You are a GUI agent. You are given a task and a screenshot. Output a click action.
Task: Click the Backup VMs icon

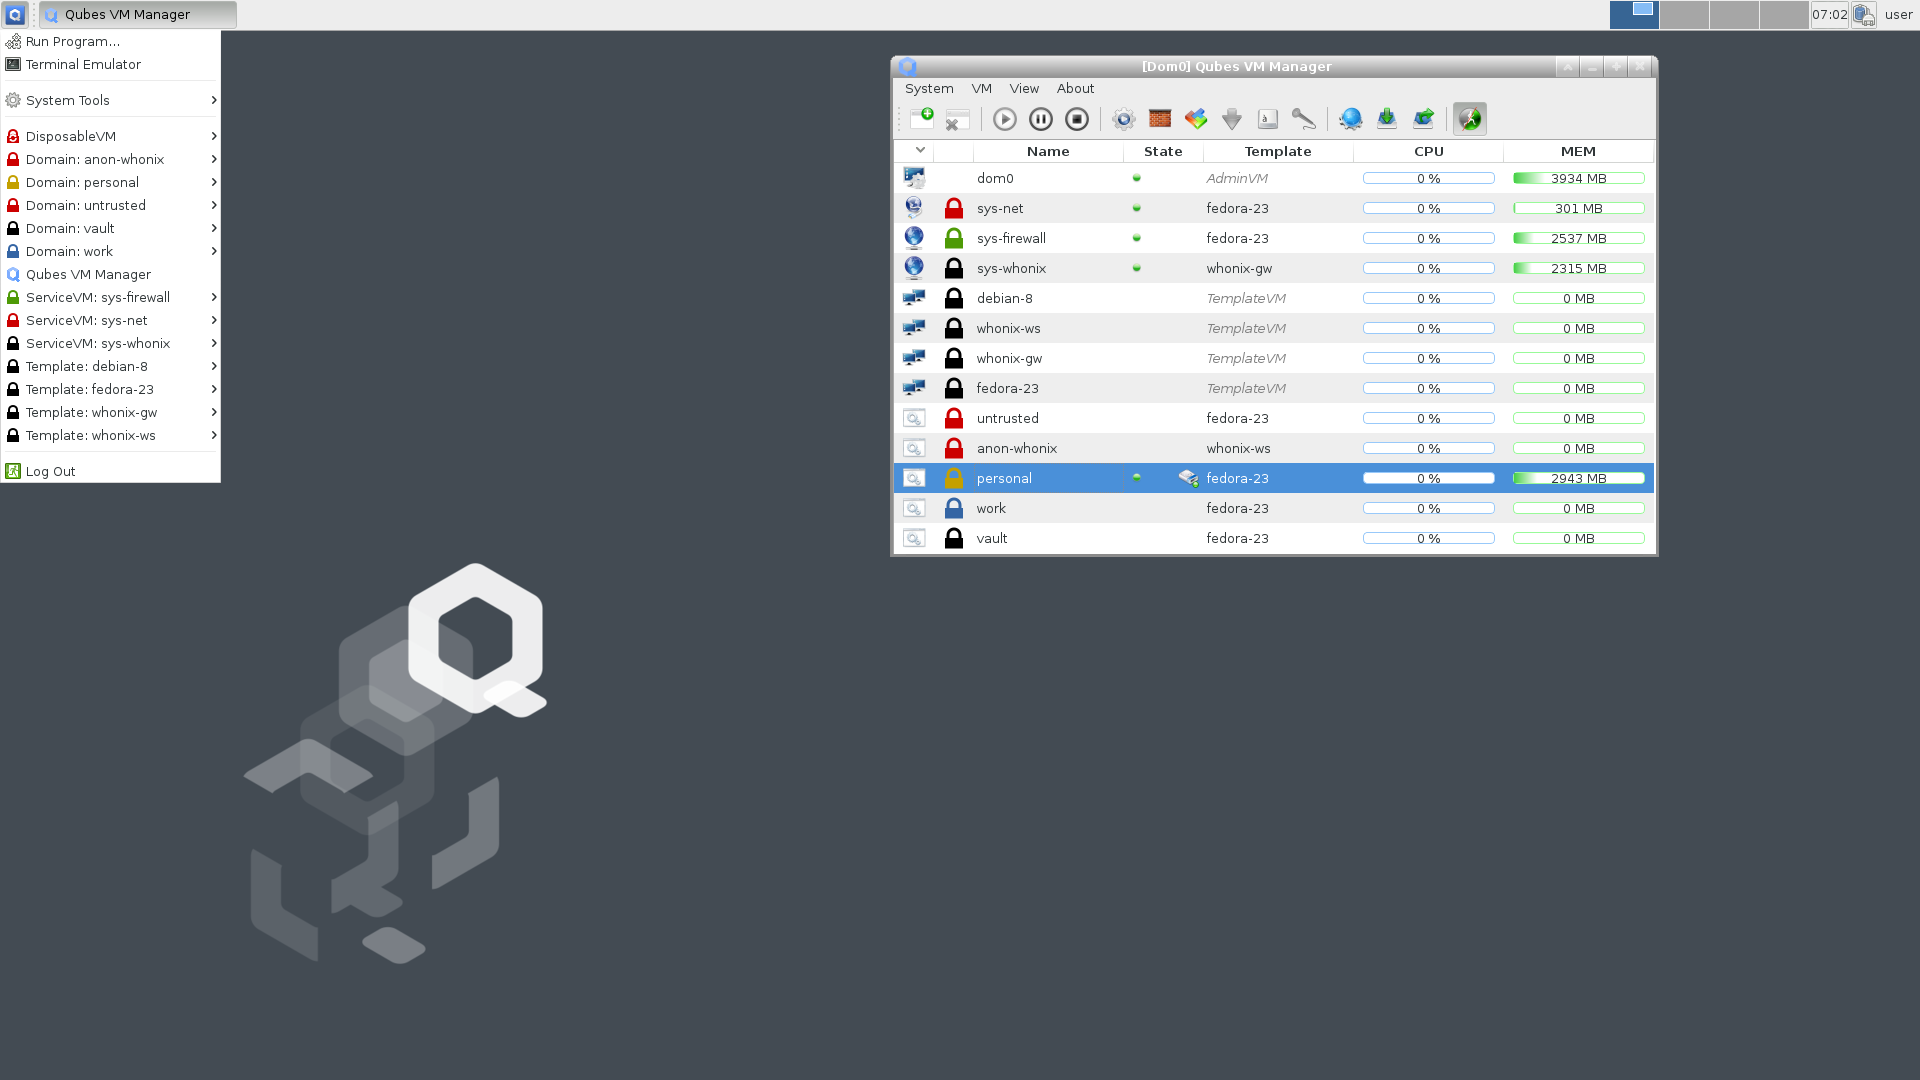click(x=1423, y=119)
